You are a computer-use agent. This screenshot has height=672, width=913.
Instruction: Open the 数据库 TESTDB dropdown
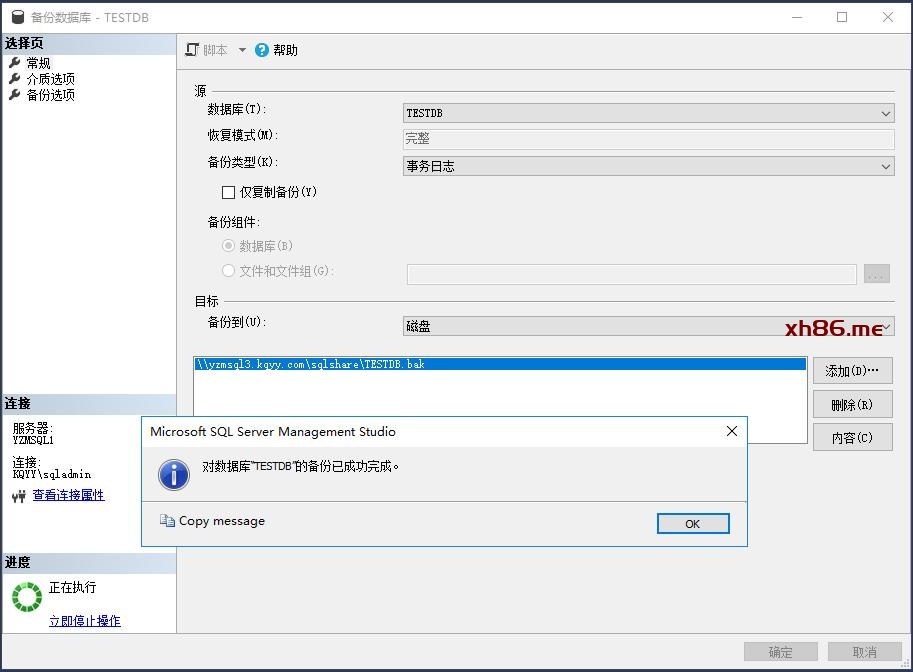886,114
